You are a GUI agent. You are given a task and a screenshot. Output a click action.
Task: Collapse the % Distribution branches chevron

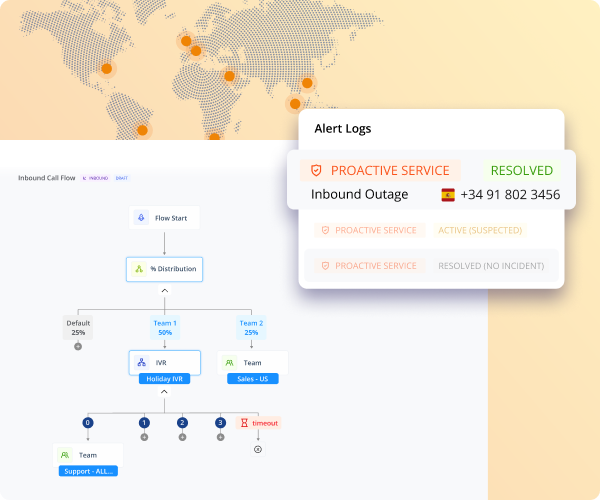point(164,291)
